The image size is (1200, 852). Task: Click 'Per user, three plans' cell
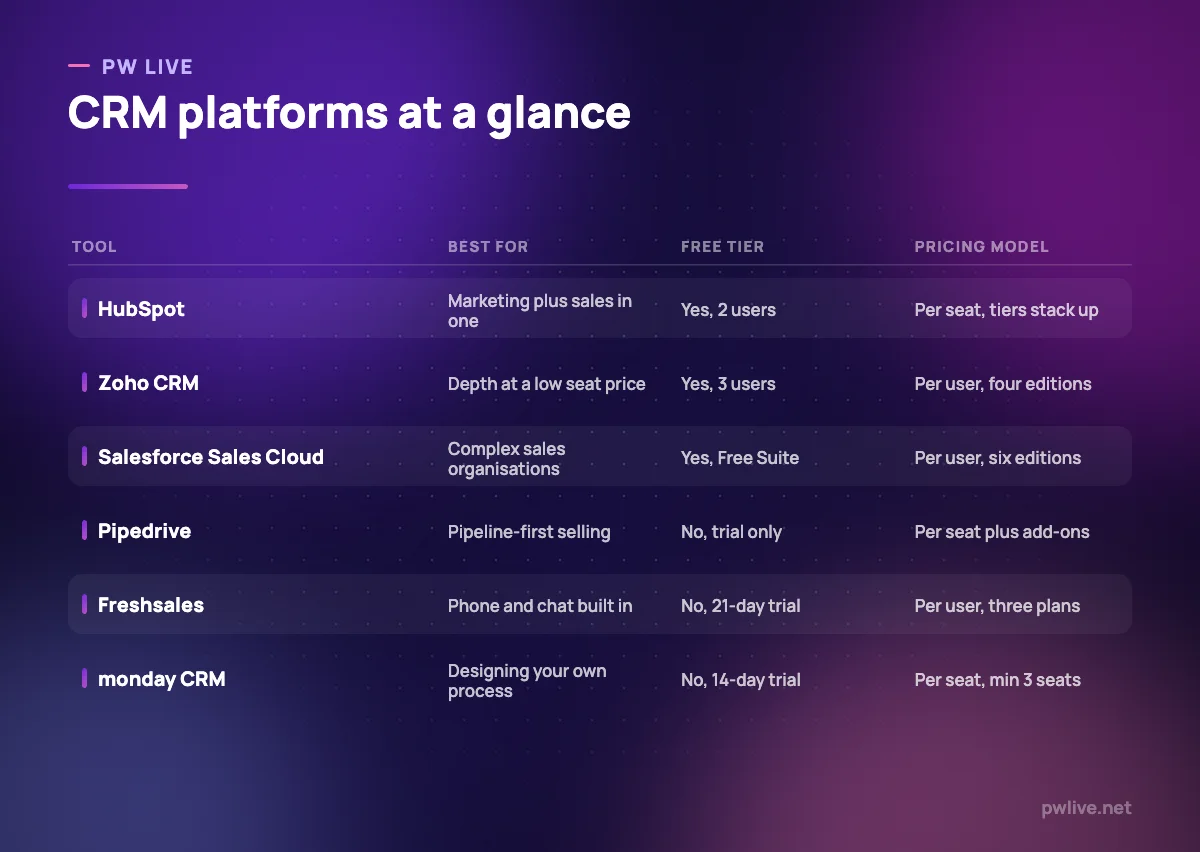click(997, 606)
